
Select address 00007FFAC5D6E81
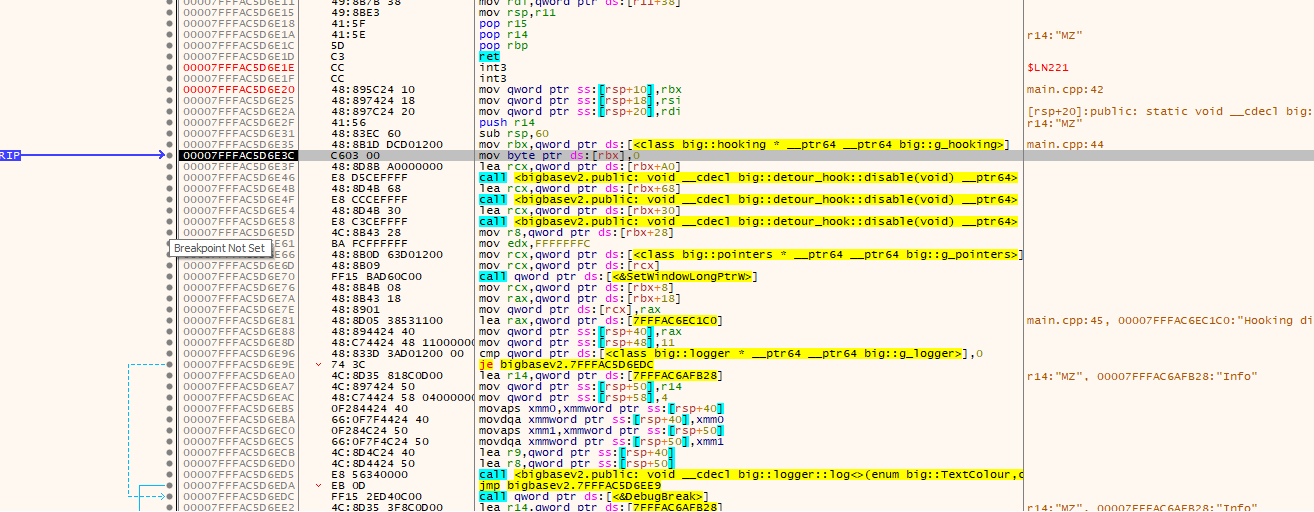(x=239, y=321)
